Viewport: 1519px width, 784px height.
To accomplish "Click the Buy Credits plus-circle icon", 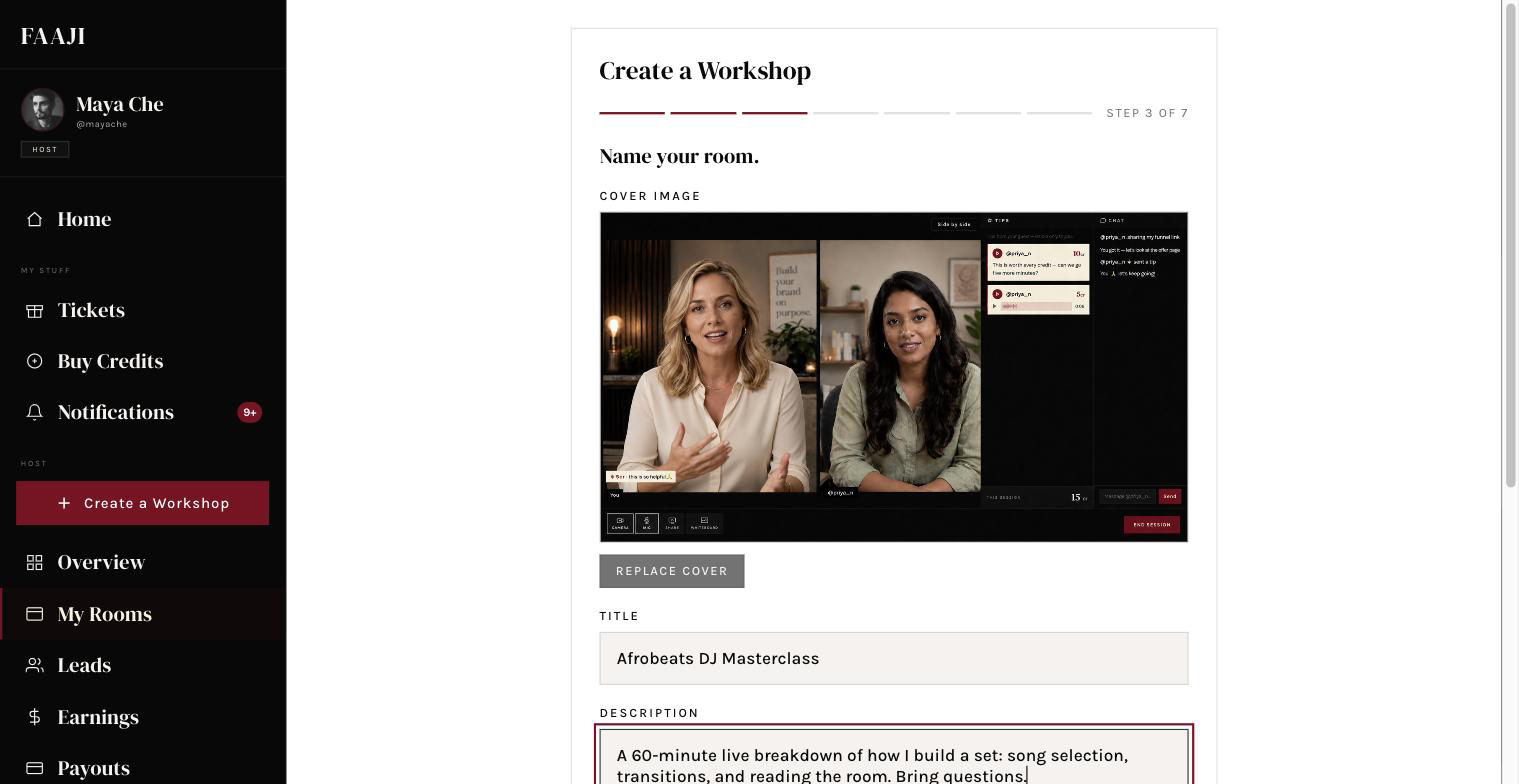I will pyautogui.click(x=35, y=361).
